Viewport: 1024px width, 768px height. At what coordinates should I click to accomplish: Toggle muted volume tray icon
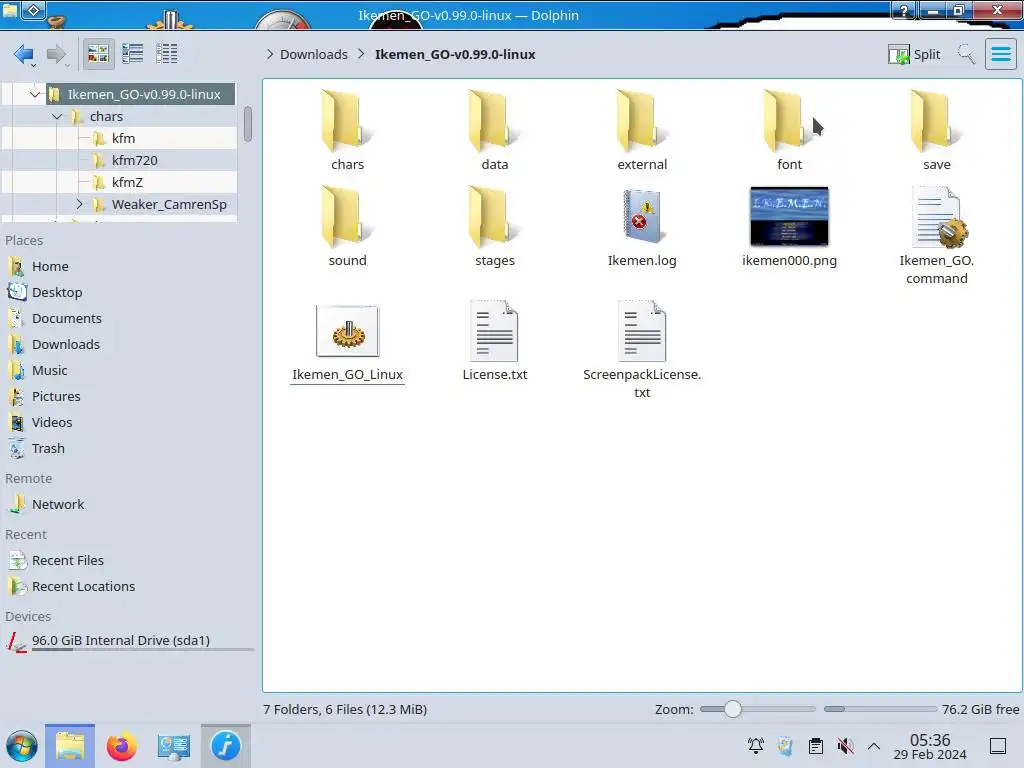click(x=845, y=746)
